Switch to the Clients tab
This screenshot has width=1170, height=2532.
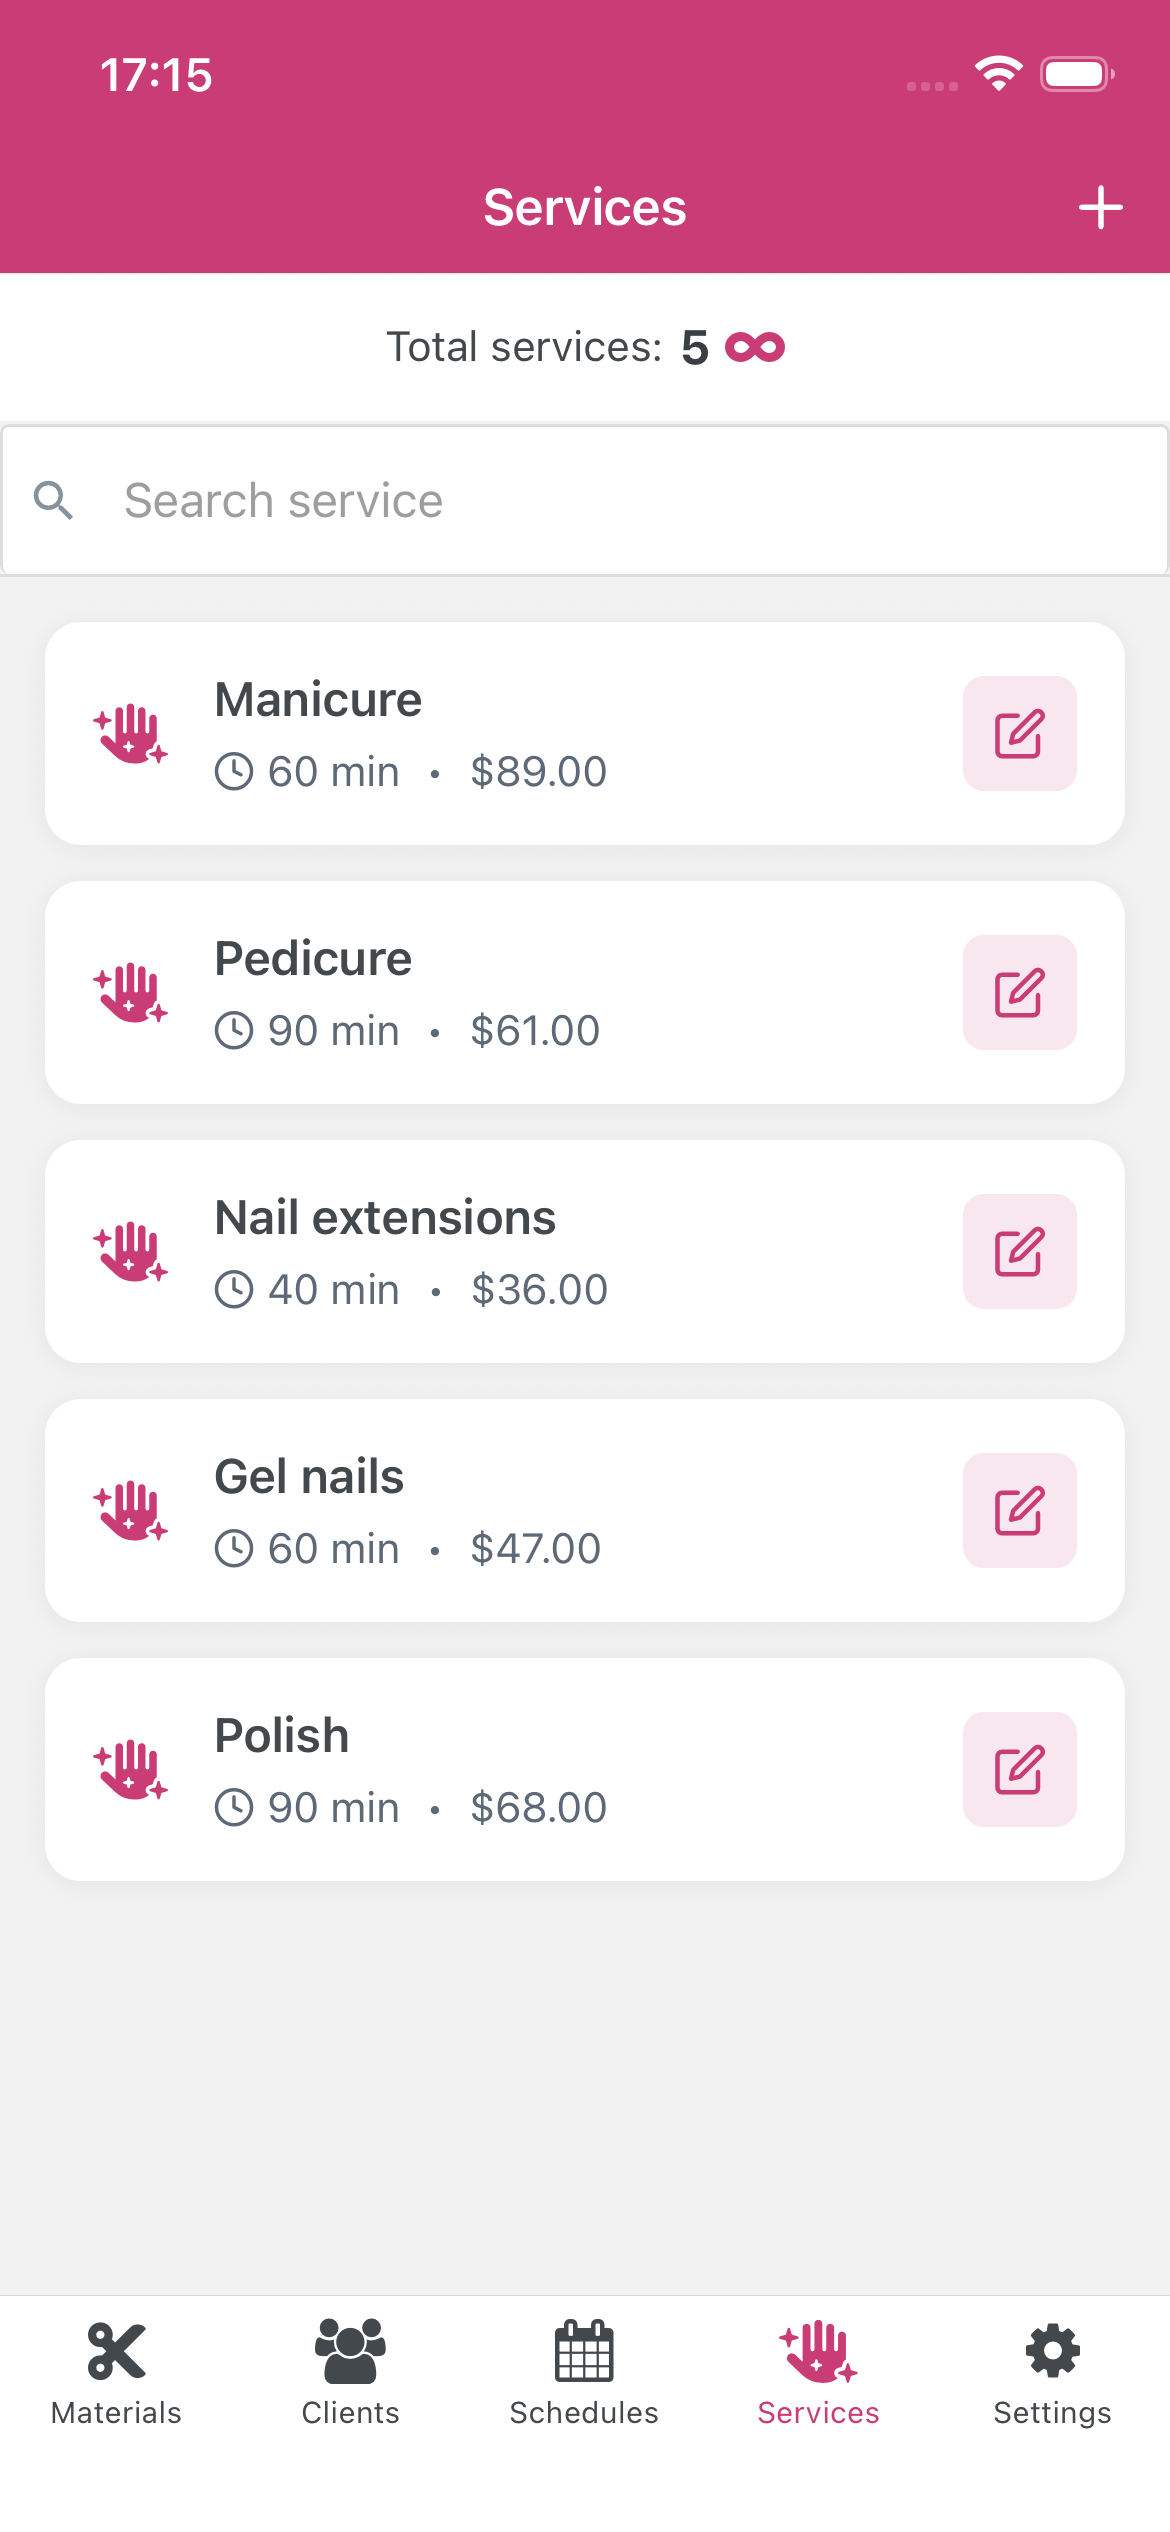tap(350, 2372)
